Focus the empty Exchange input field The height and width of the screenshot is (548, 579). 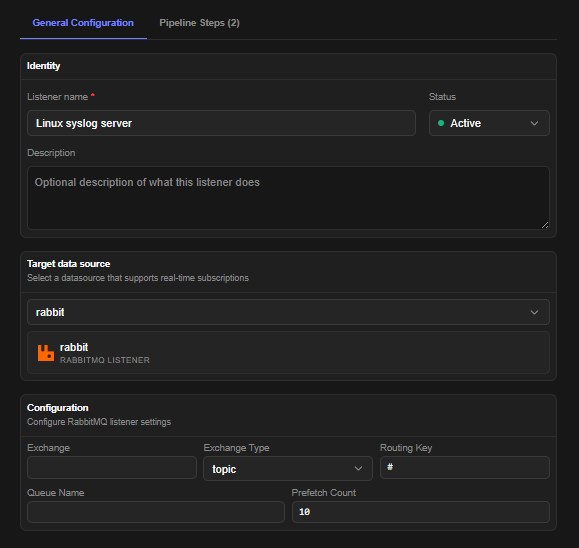(112, 467)
